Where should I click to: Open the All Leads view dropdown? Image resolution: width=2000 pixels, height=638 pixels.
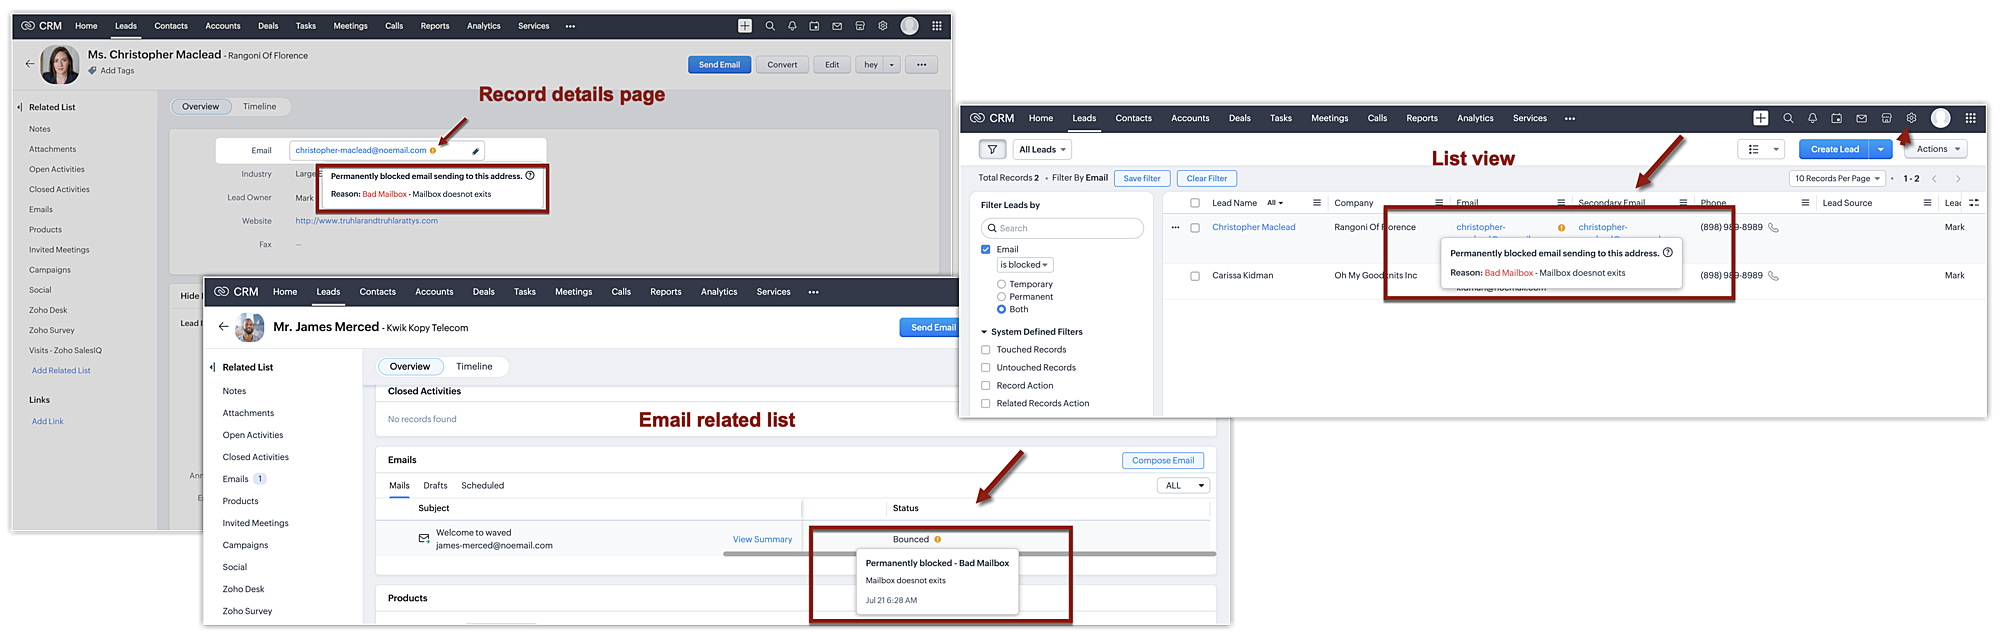point(1042,150)
